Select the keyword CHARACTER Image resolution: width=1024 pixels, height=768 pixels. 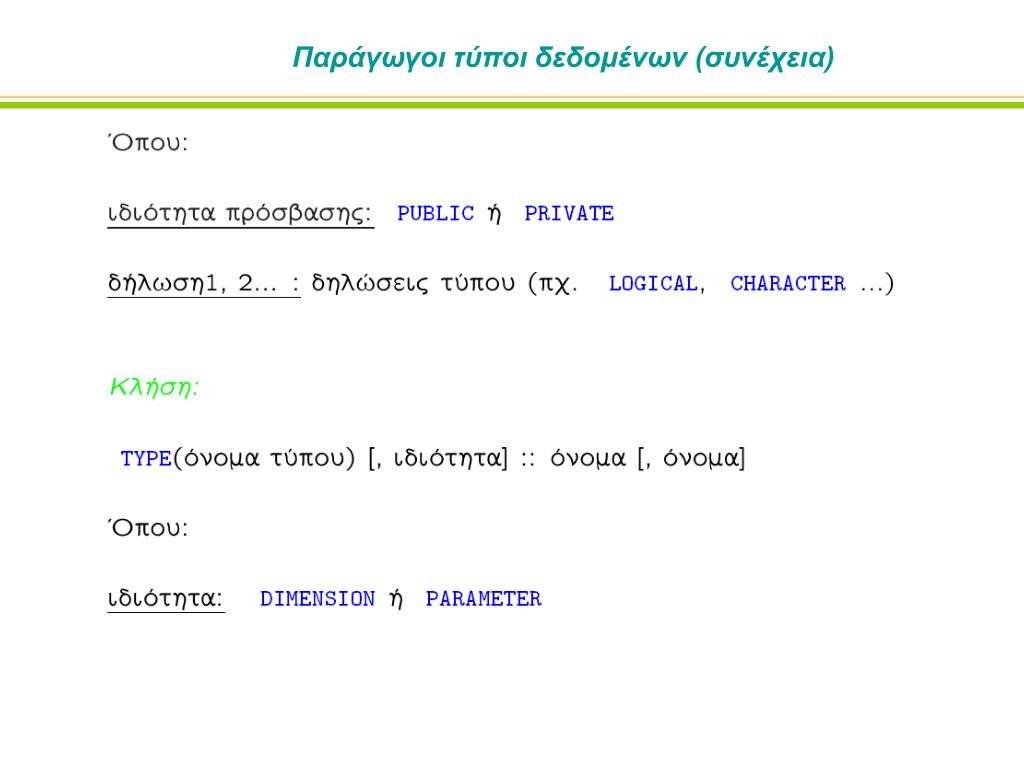pyautogui.click(x=788, y=284)
